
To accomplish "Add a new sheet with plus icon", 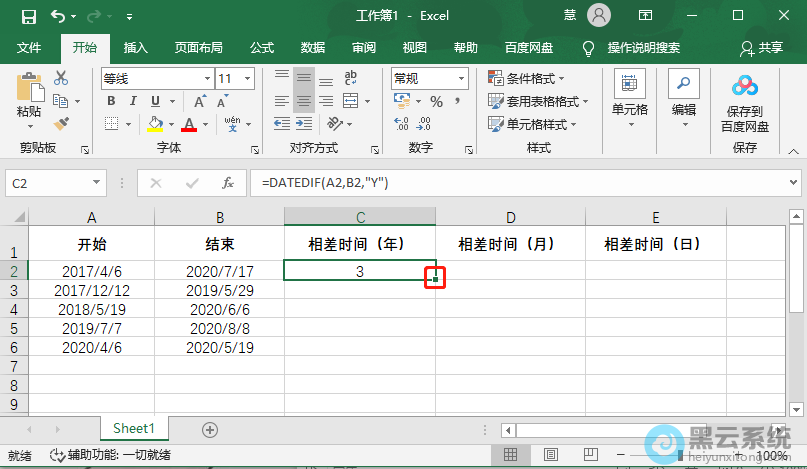I will point(210,429).
